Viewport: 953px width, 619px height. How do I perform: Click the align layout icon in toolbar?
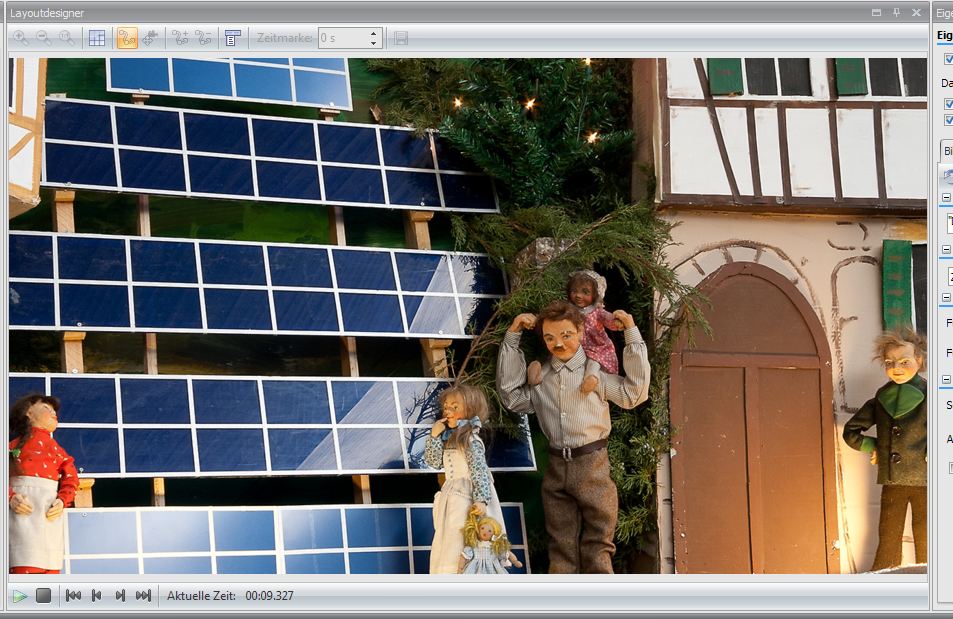[232, 38]
